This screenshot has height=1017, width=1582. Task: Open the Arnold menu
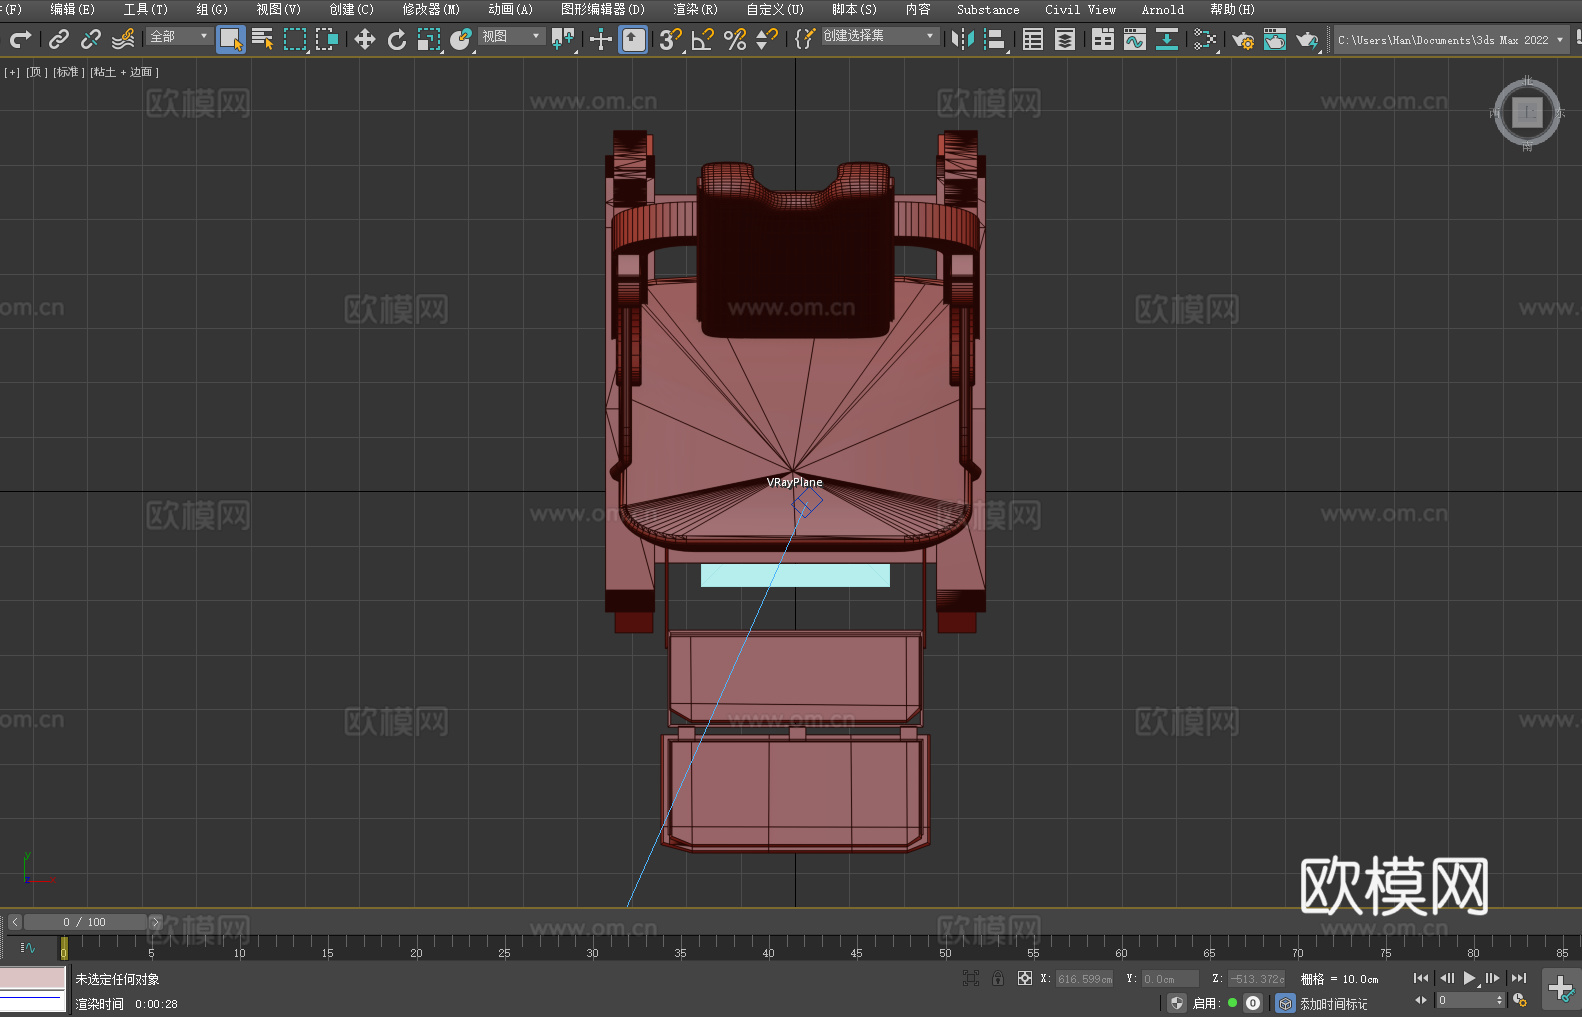pos(1162,9)
